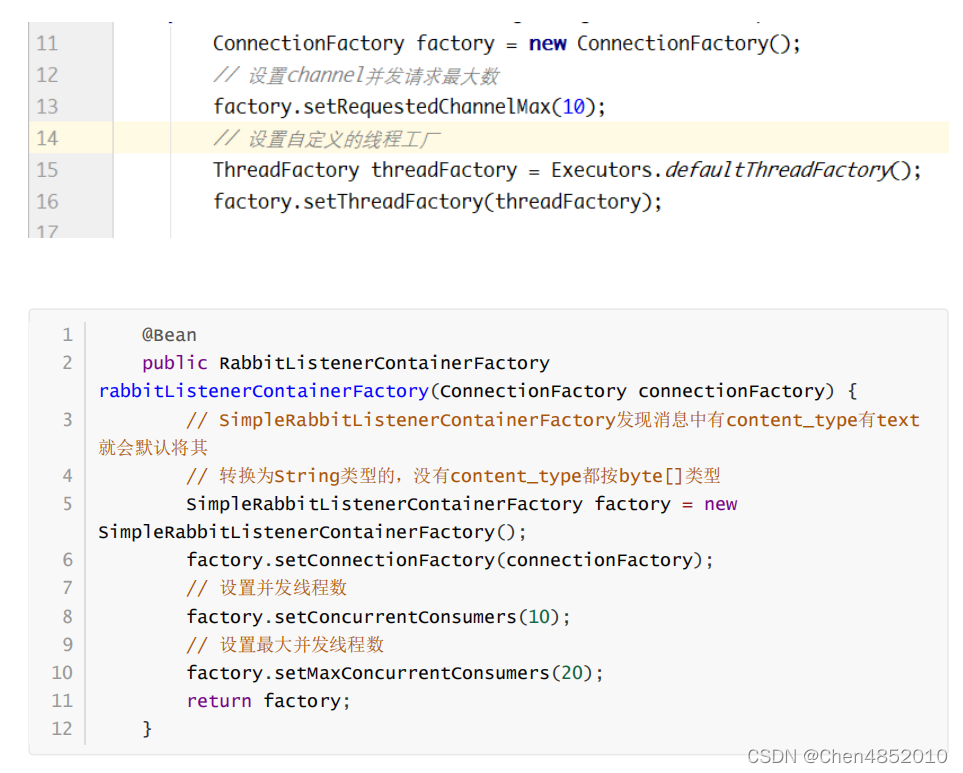Click line number 15 in the IDE gutter

pos(47,170)
